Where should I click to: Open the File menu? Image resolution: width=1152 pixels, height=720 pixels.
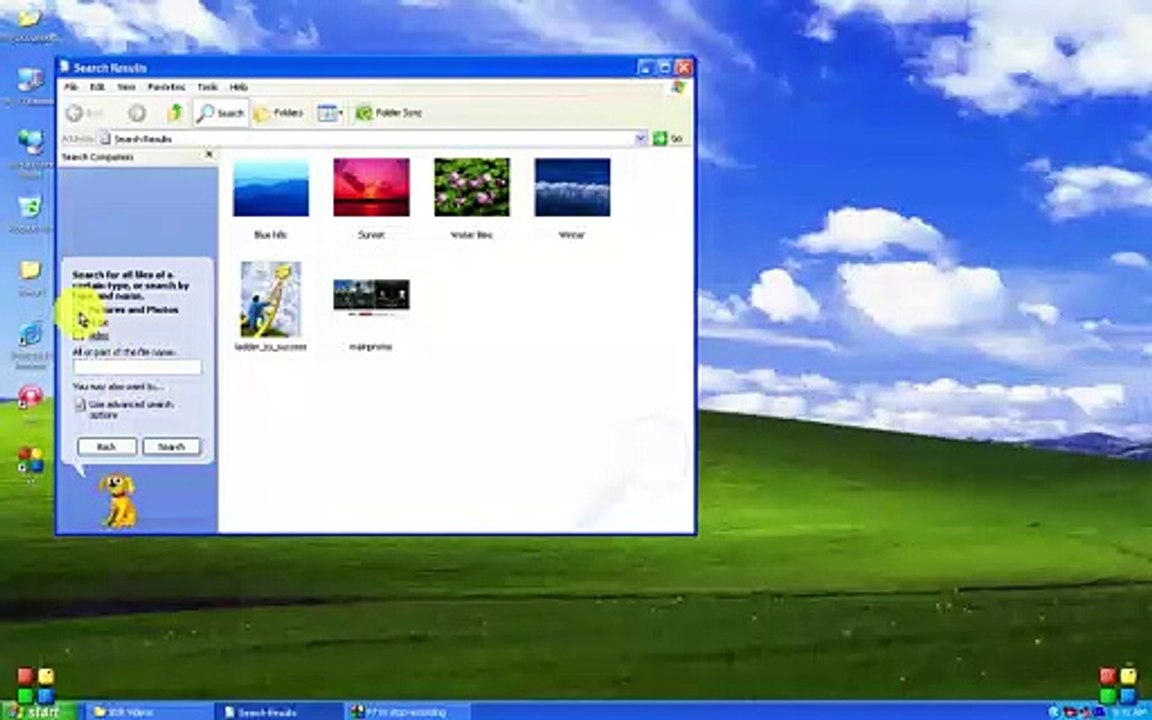[71, 87]
